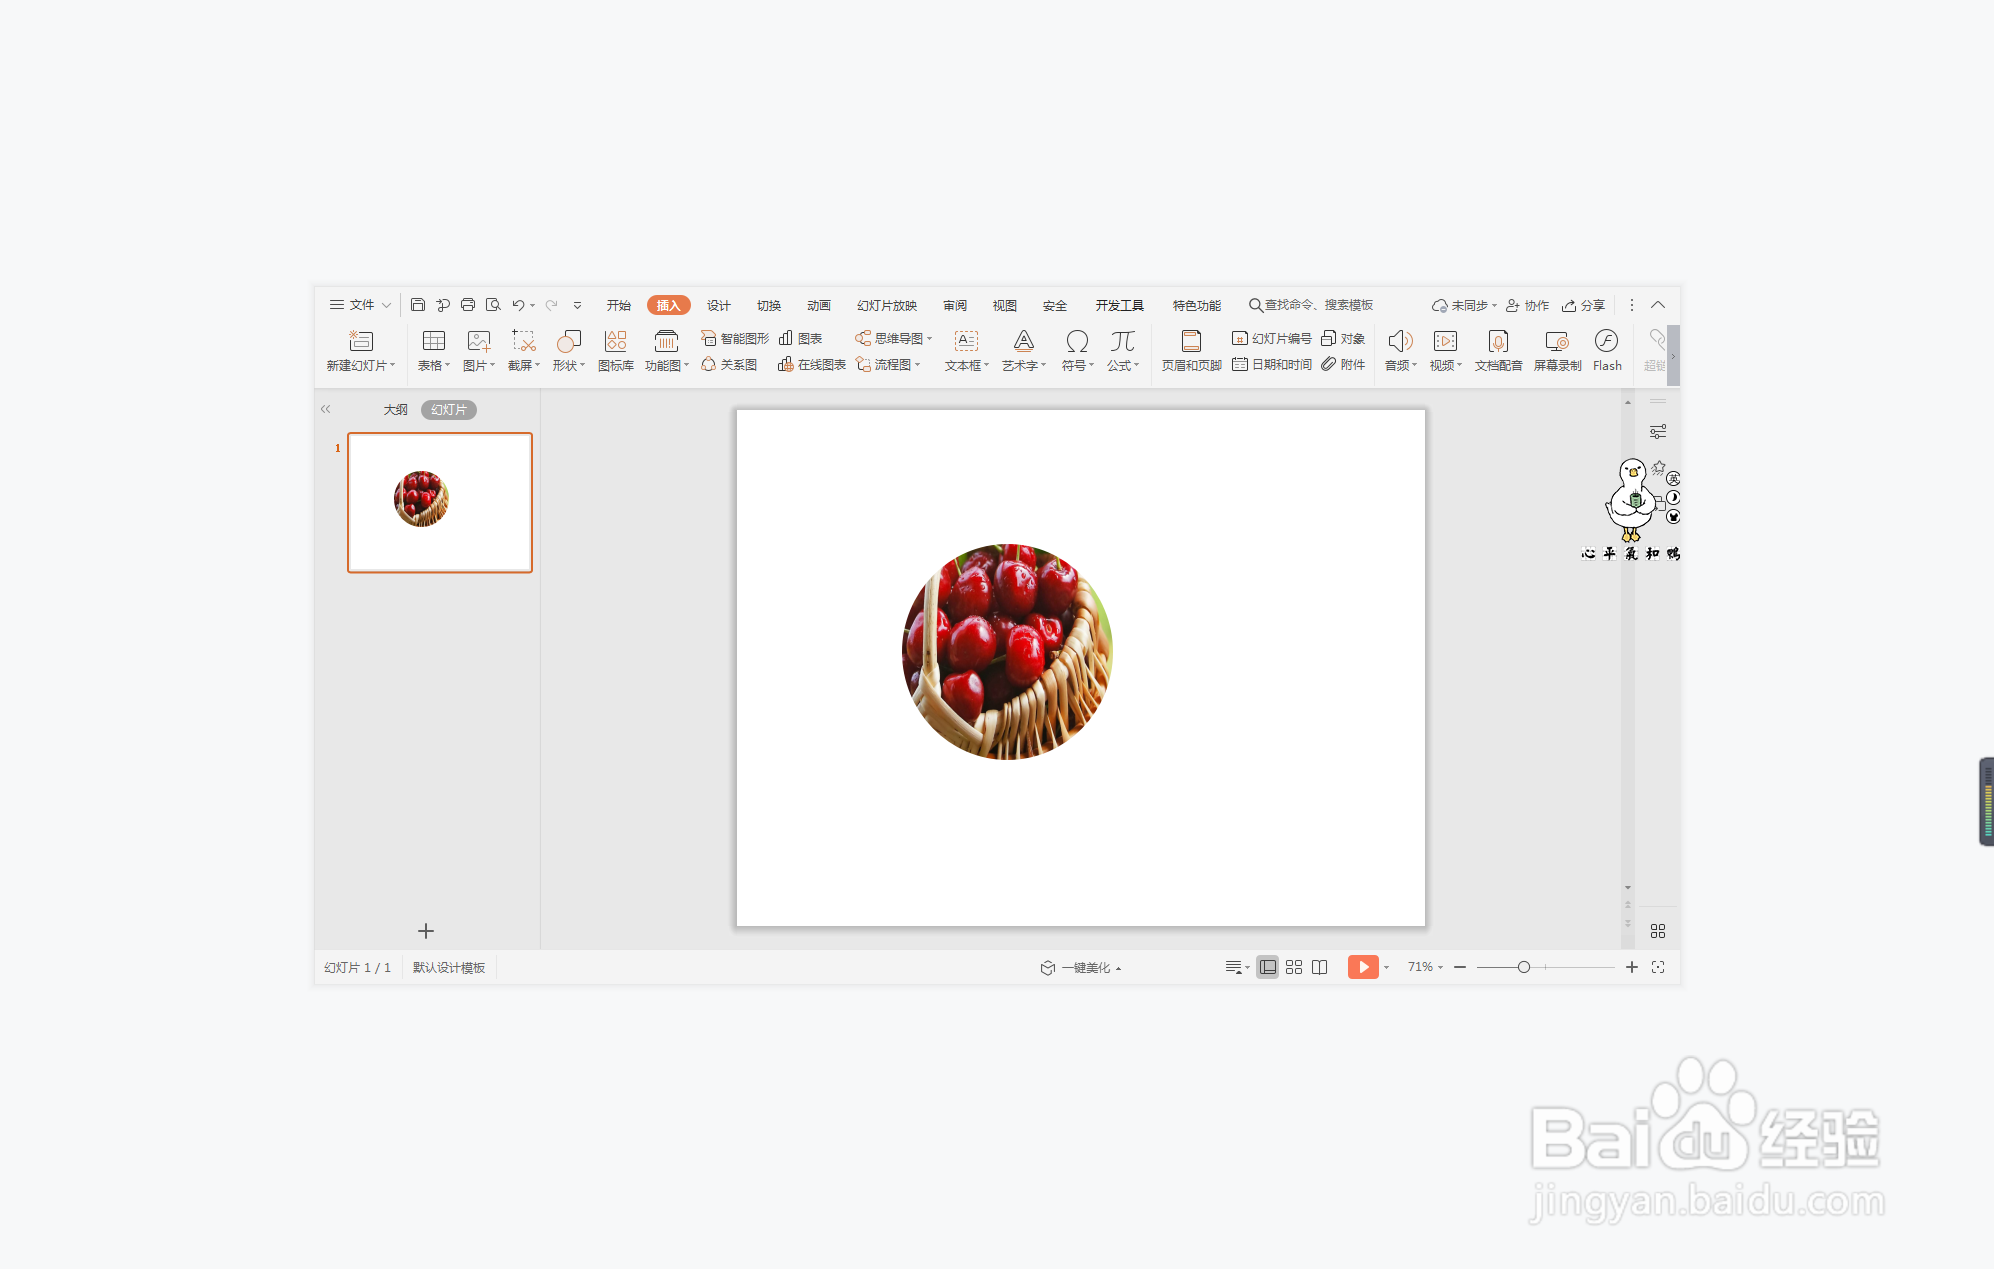Viewport: 1994px width, 1269px height.
Task: Click the Flash insert icon
Action: (x=1606, y=341)
